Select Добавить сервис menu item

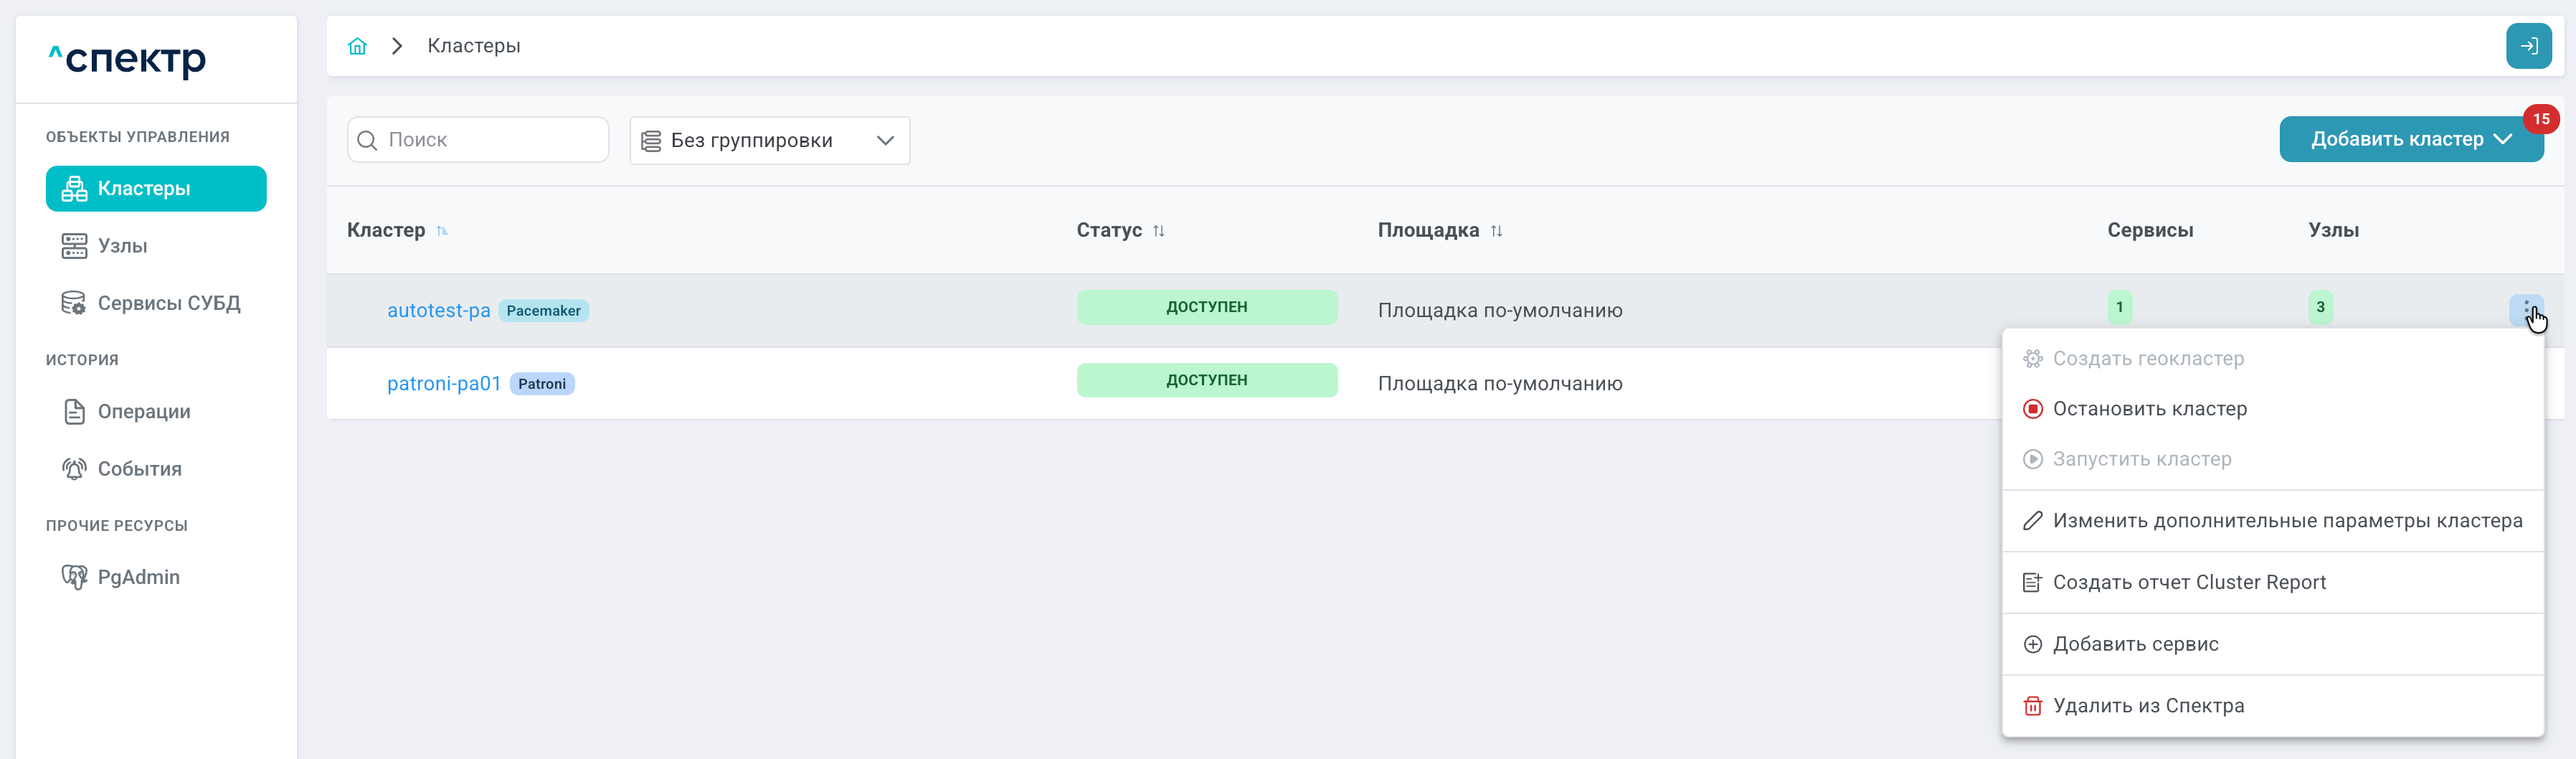2273,645
